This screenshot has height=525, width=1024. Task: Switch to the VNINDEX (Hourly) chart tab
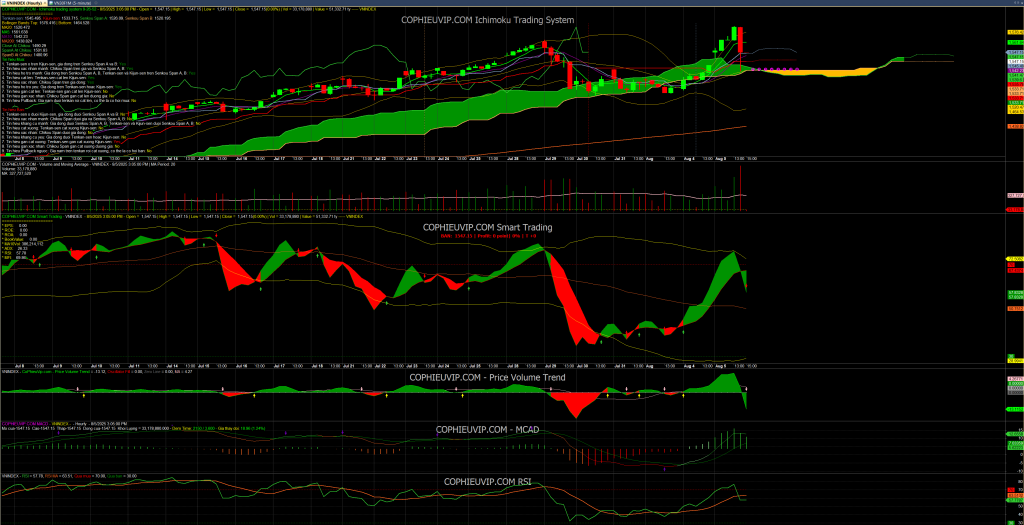(22, 3)
